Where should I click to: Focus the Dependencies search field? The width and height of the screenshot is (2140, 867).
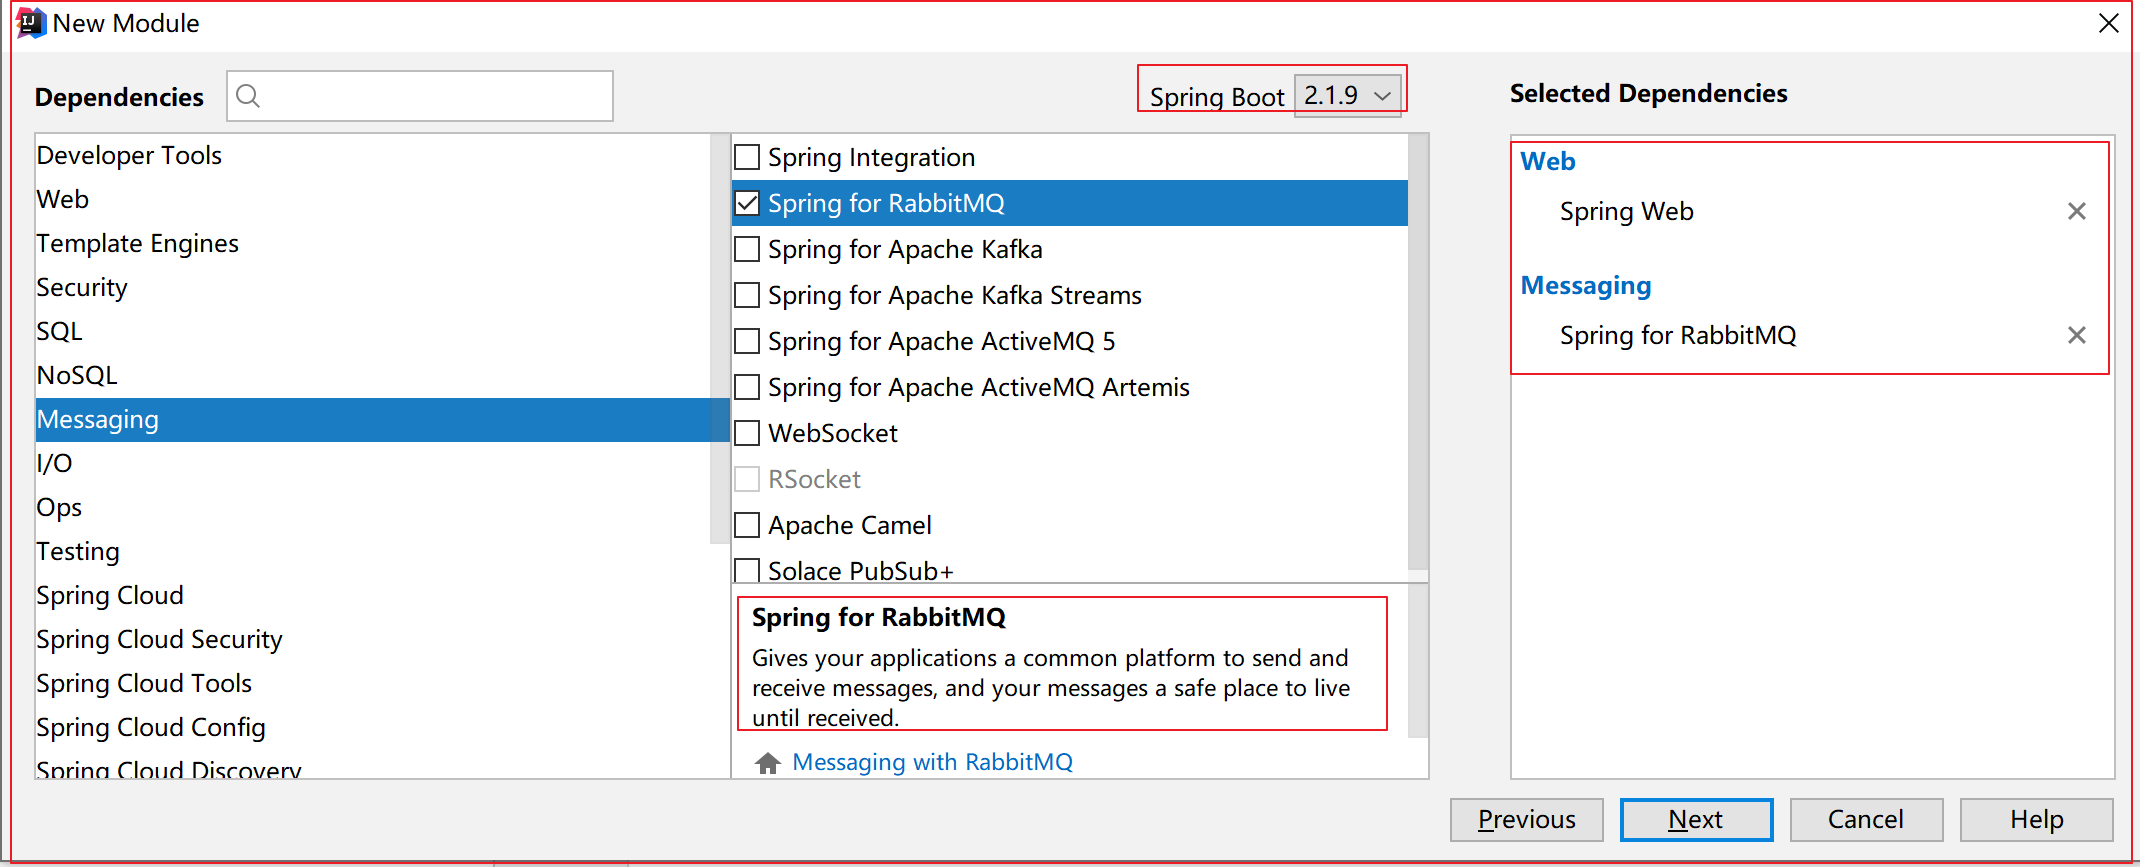420,96
